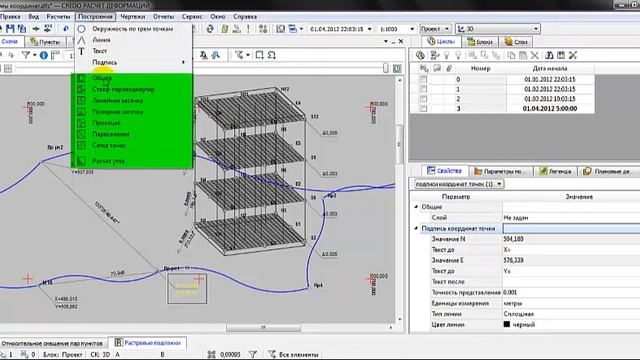Open the 'Справка' menu
The width and height of the screenshot is (640, 360).
(245, 17)
